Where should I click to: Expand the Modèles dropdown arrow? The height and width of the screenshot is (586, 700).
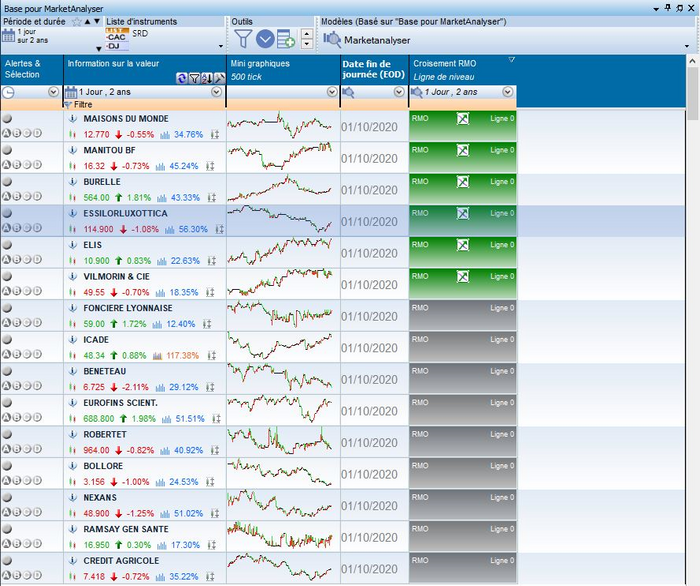pyautogui.click(x=687, y=46)
